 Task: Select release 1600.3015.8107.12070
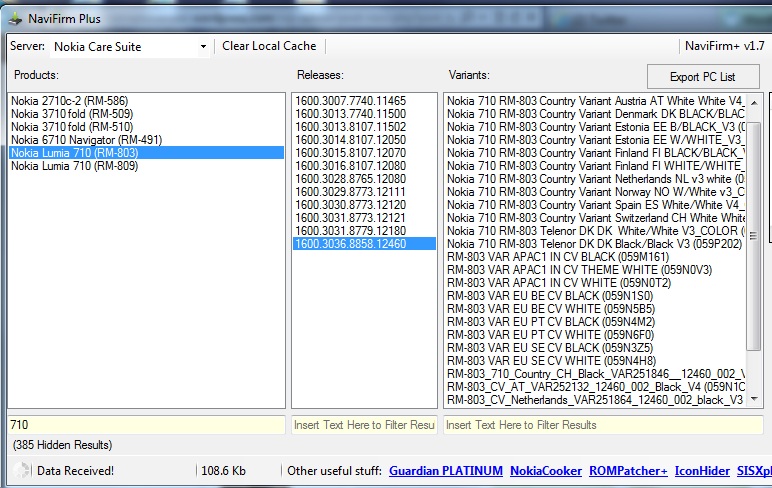pyautogui.click(x=364, y=153)
